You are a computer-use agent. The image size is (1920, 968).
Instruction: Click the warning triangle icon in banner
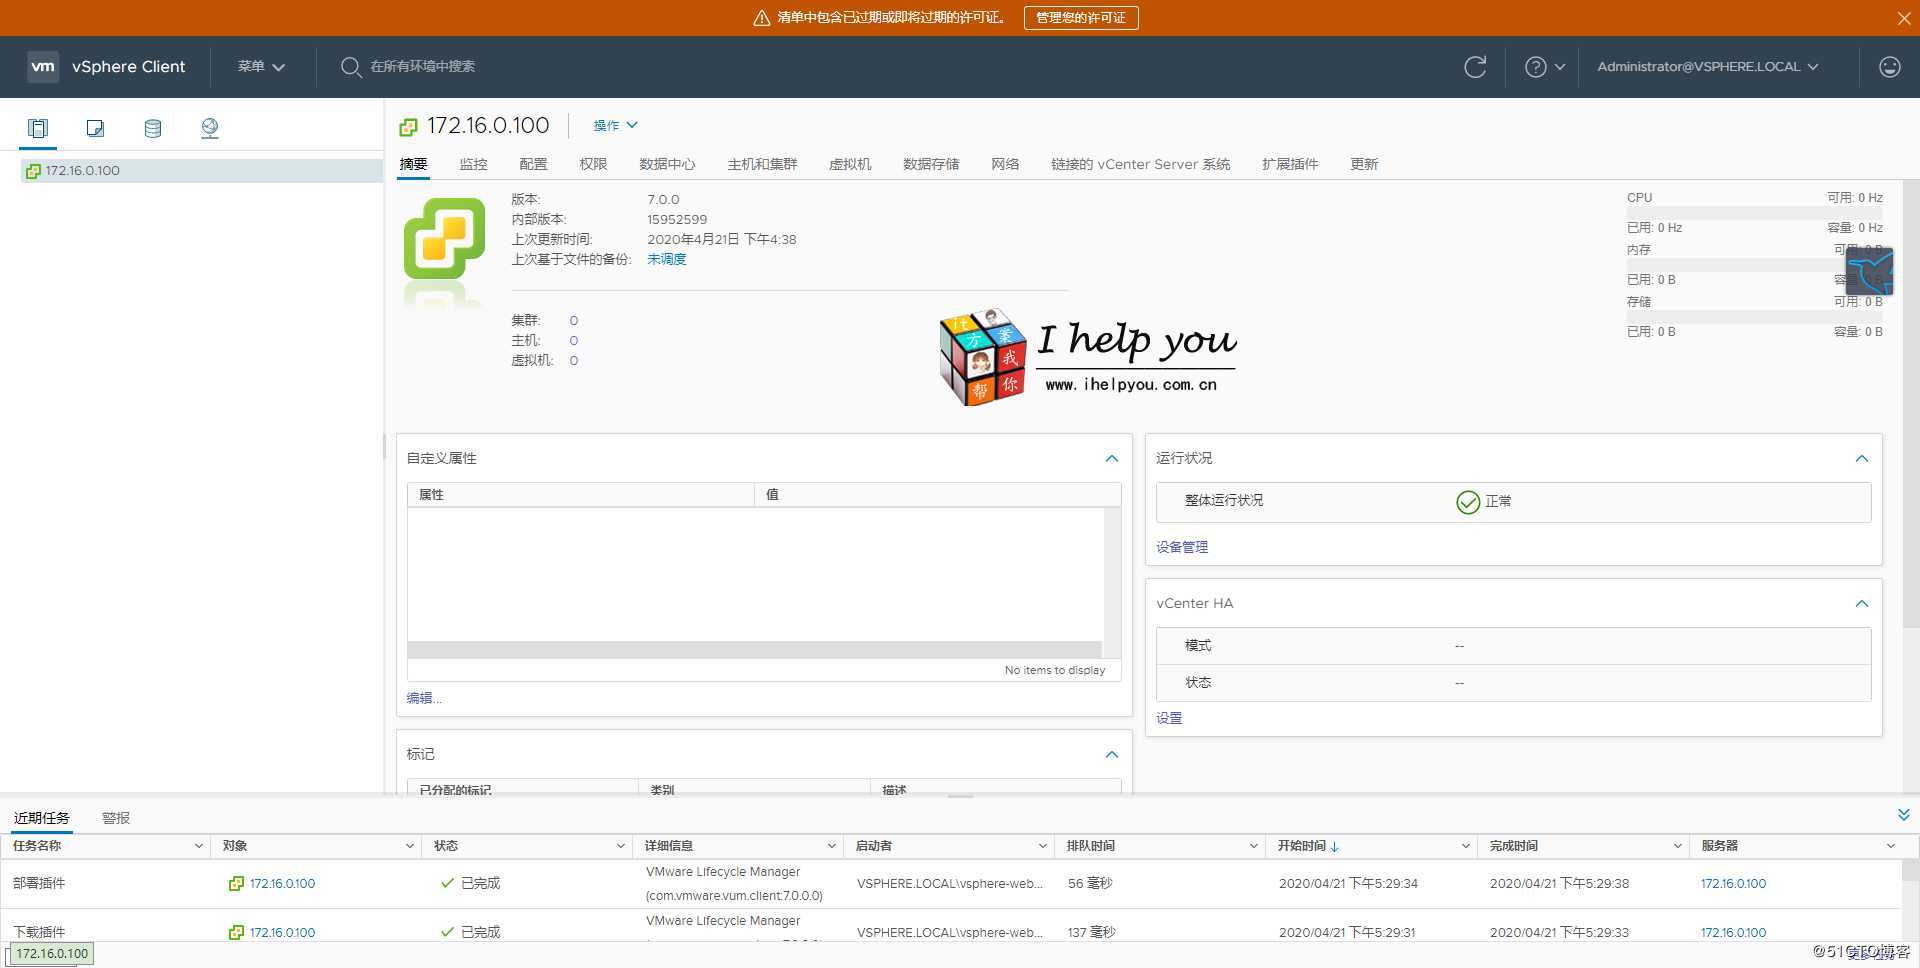coord(761,18)
